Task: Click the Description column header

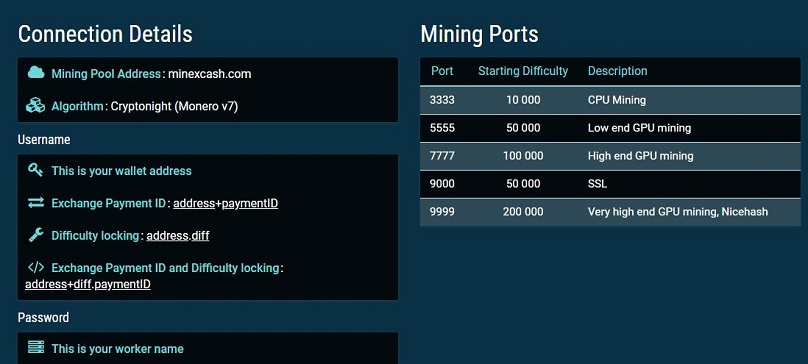Action: (x=617, y=71)
